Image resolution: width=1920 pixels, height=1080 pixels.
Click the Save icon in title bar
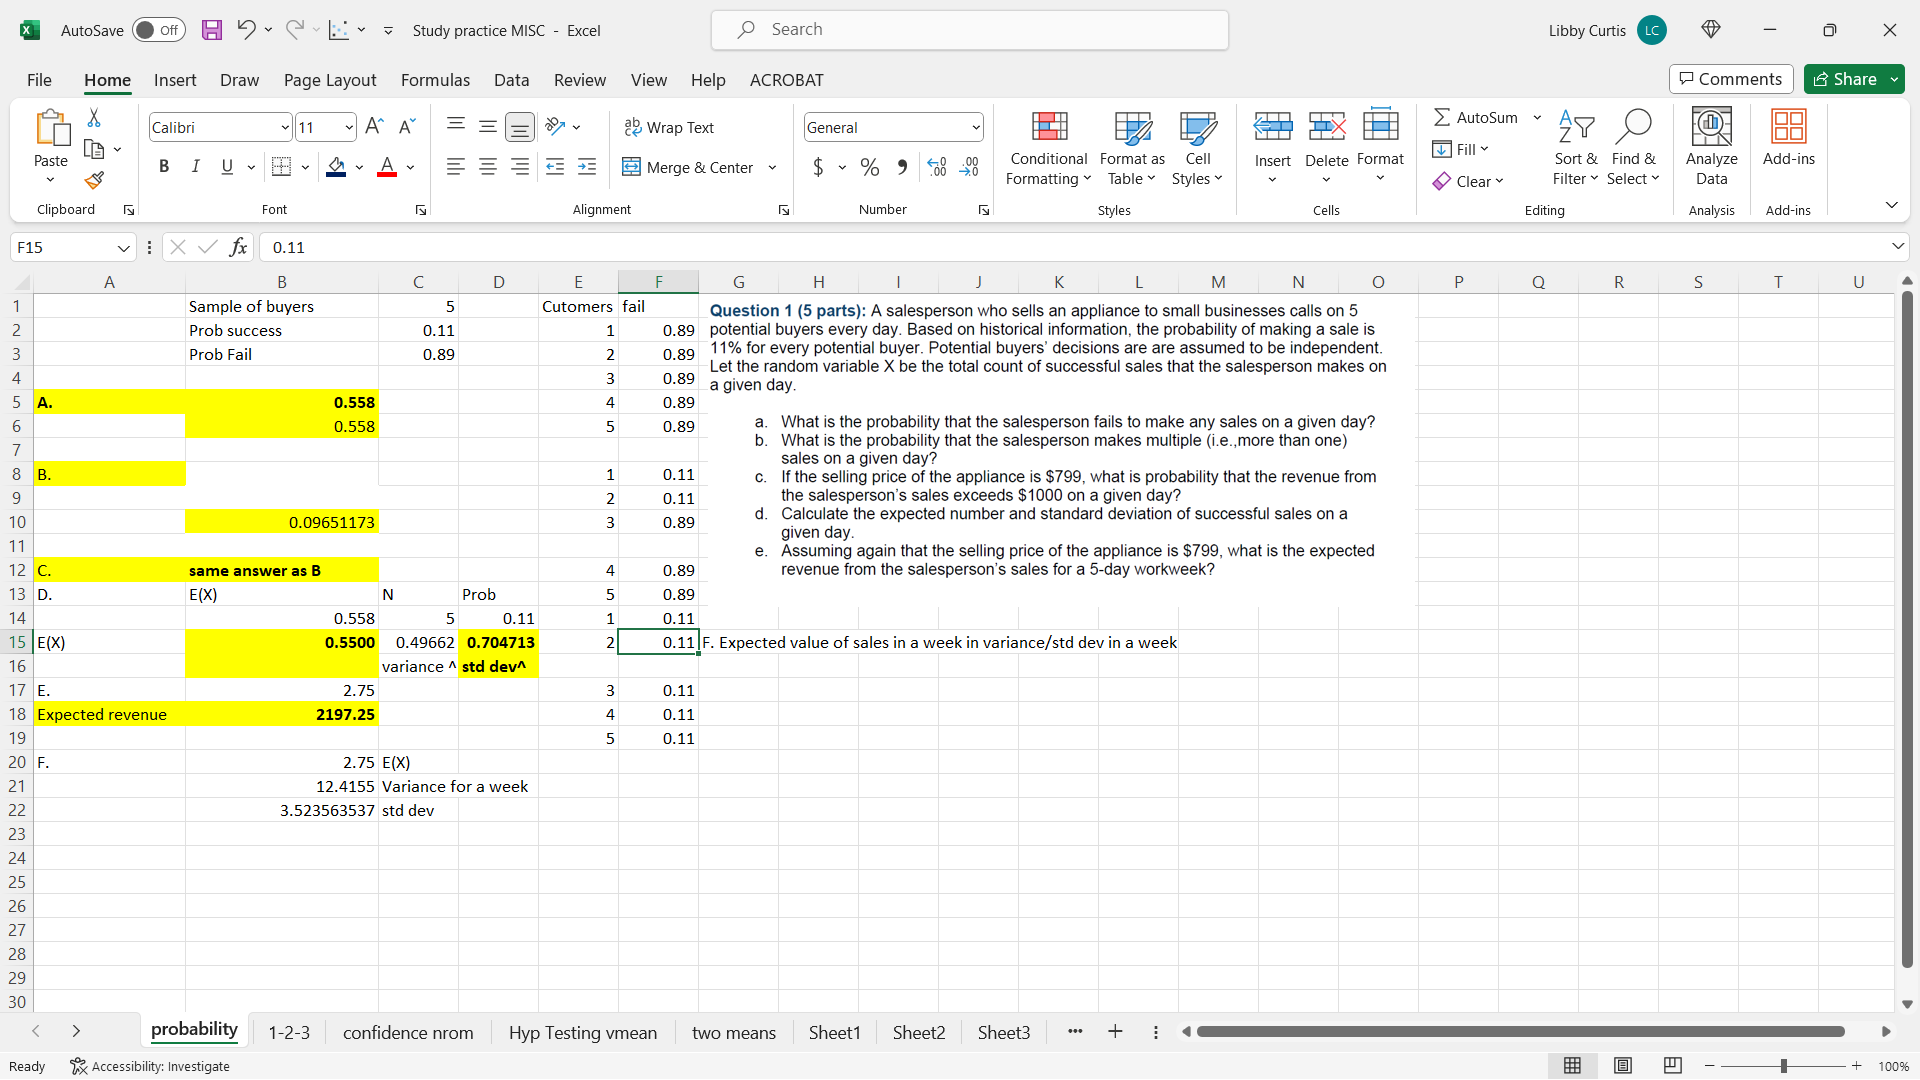pos(211,30)
